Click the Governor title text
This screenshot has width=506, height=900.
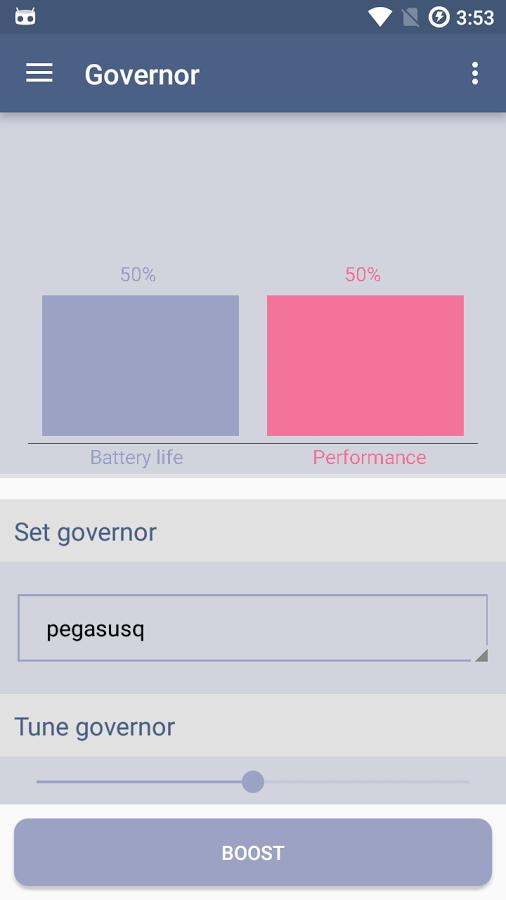[142, 75]
